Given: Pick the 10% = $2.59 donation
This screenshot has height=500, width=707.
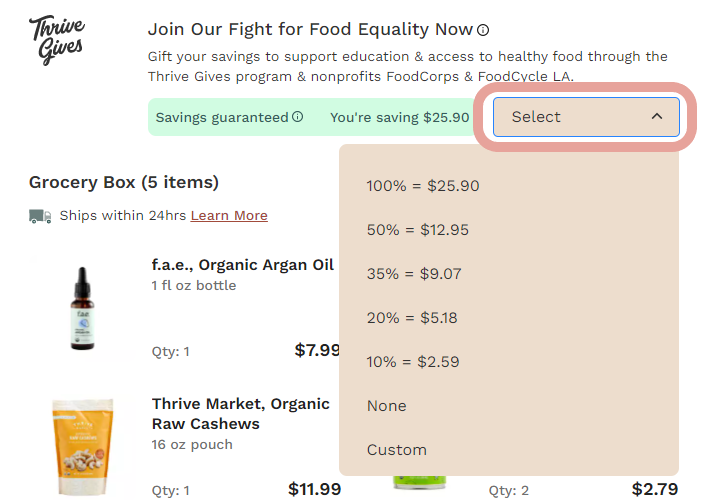Looking at the screenshot, I should 414,362.
